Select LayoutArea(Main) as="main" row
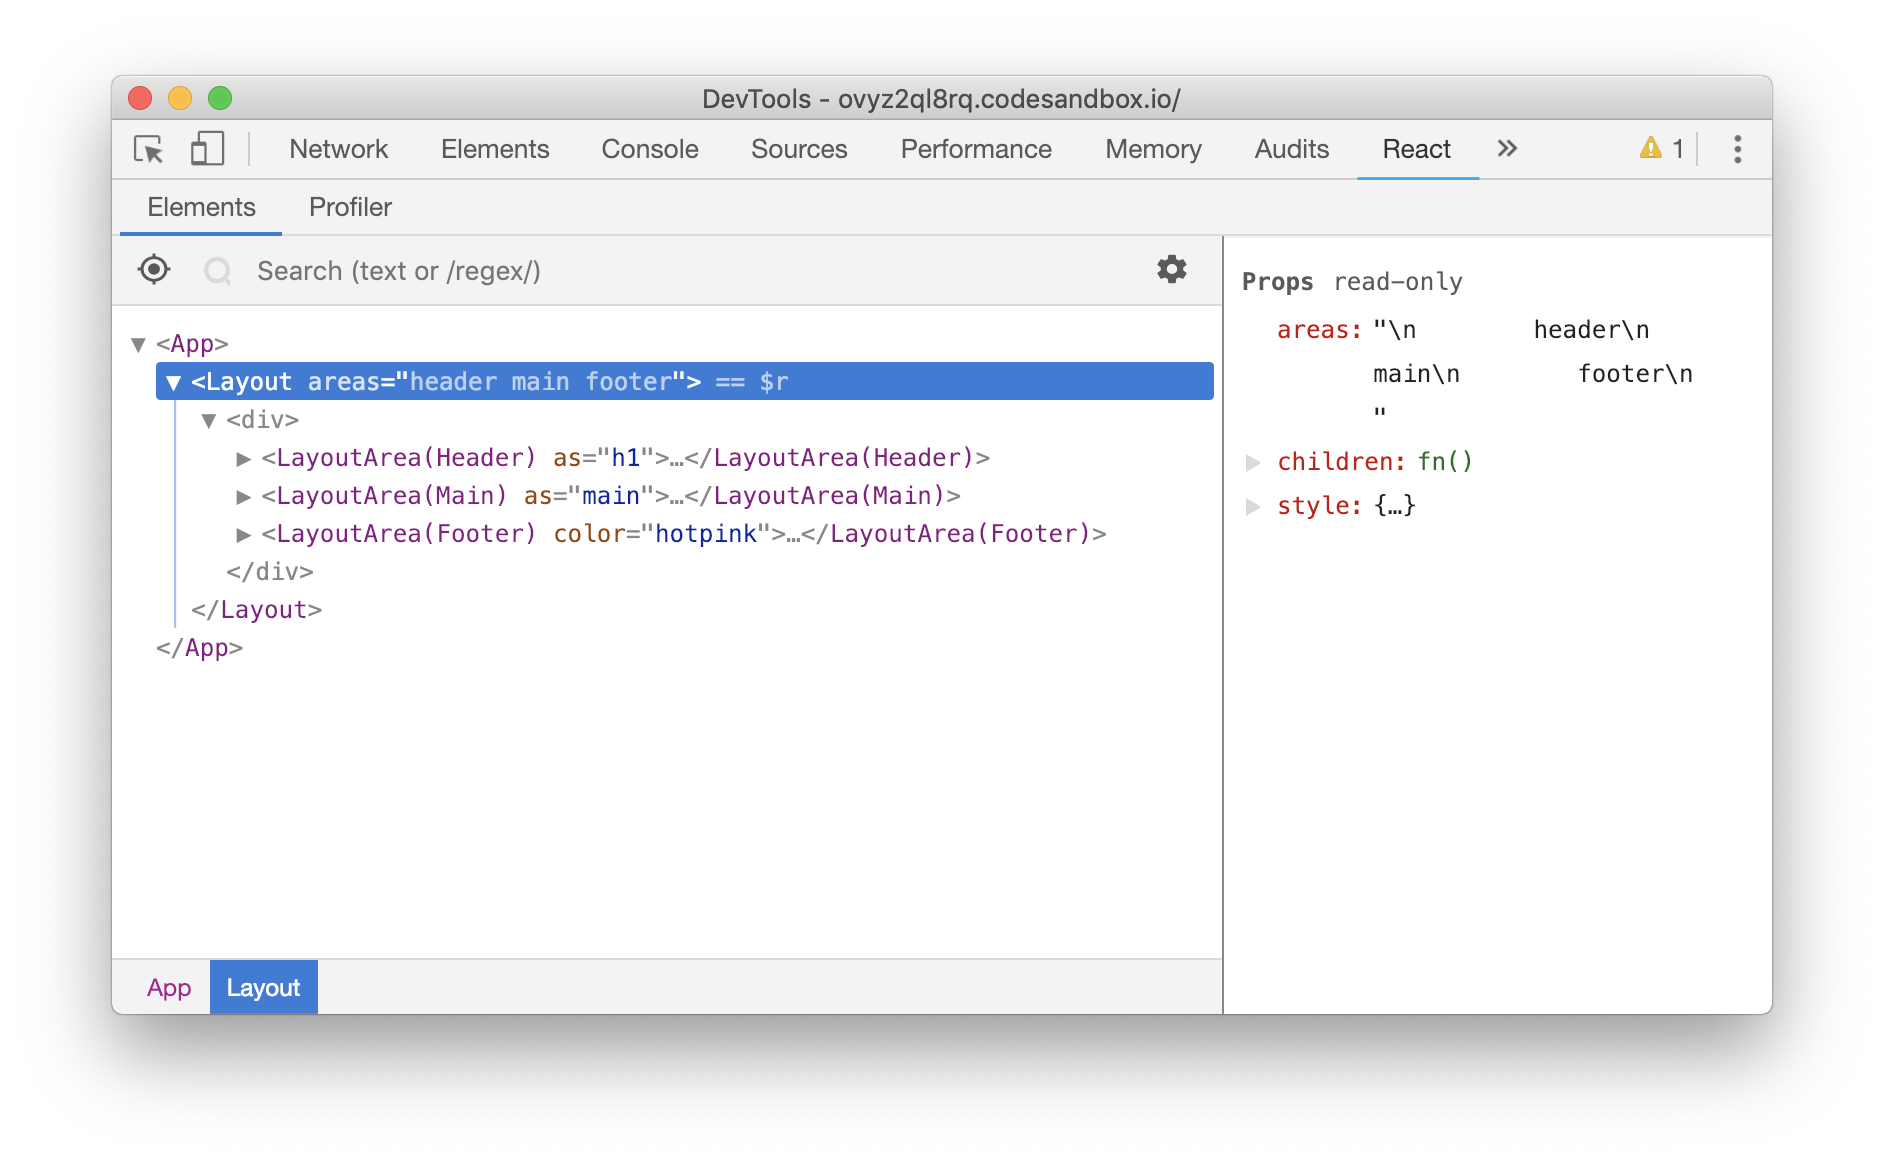 [611, 496]
